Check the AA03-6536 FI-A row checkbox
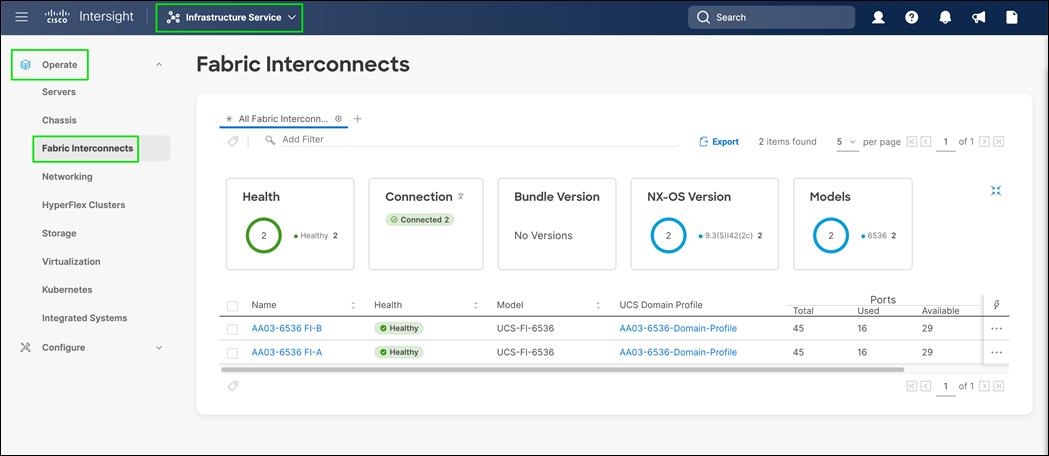 pyautogui.click(x=233, y=352)
